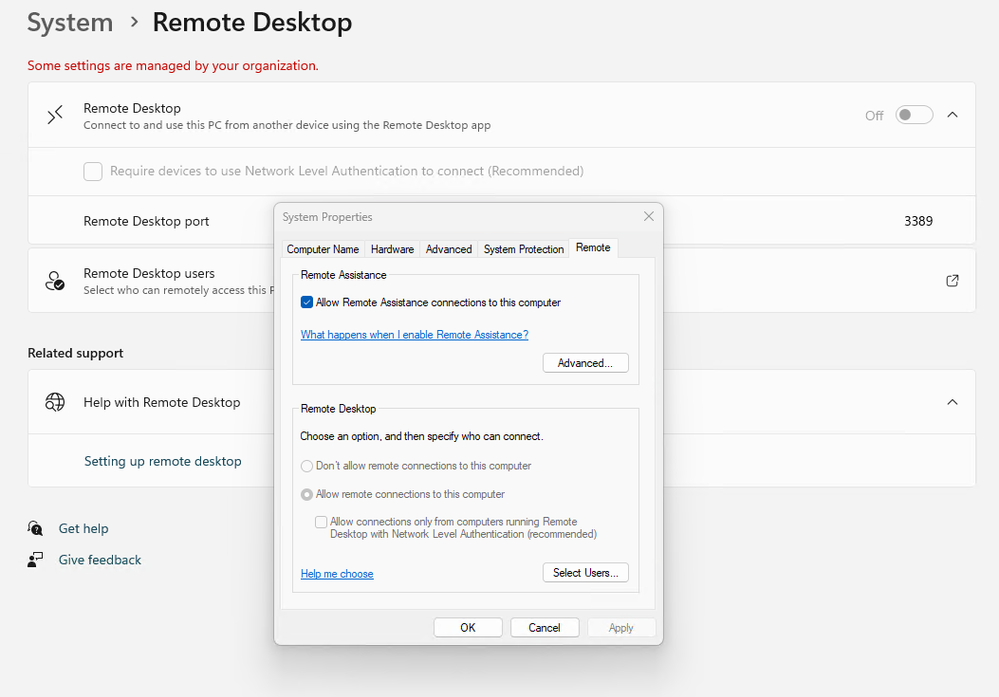Viewport: 999px width, 697px height.
Task: Open Remote Desktop users external link icon
Action: [x=952, y=280]
